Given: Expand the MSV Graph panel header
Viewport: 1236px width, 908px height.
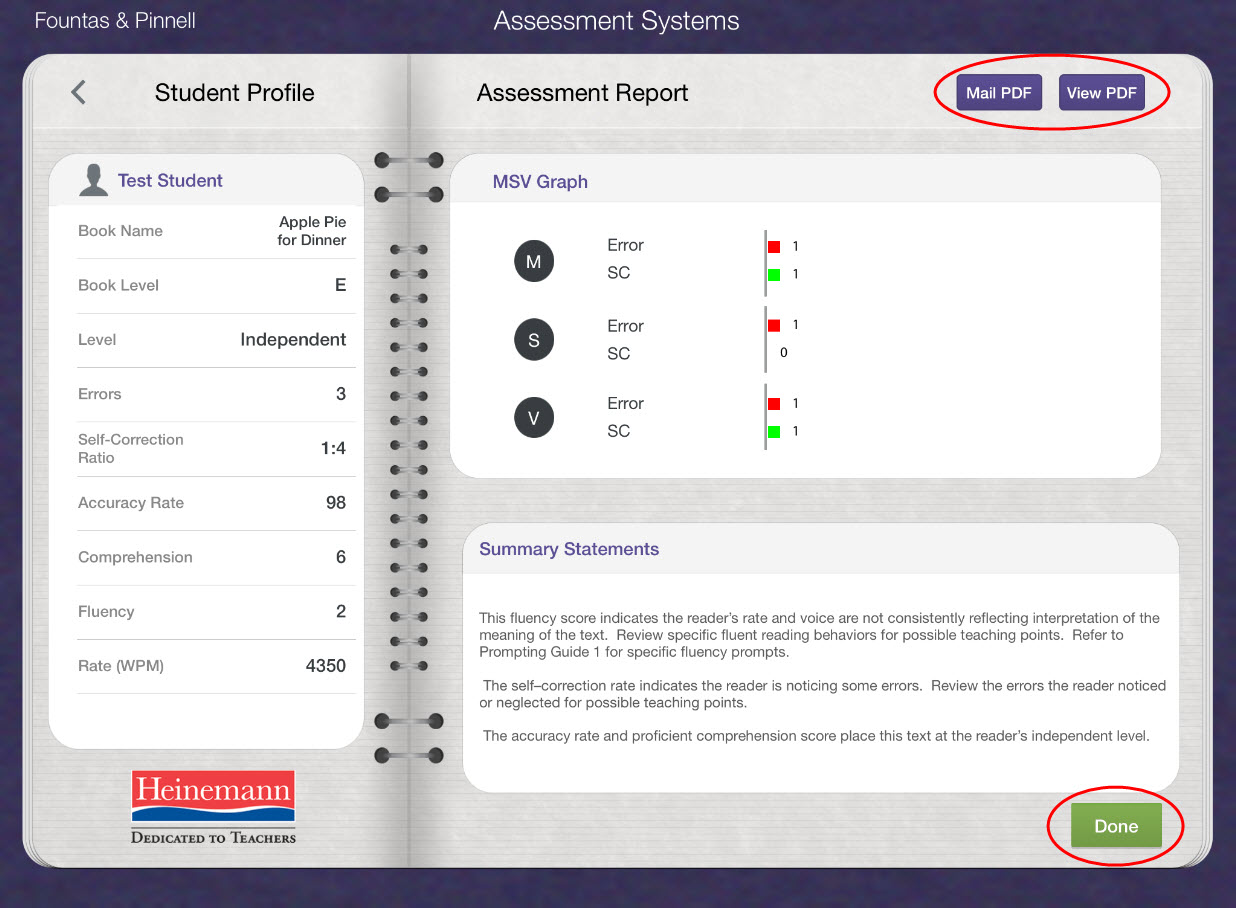Looking at the screenshot, I should point(539,181).
